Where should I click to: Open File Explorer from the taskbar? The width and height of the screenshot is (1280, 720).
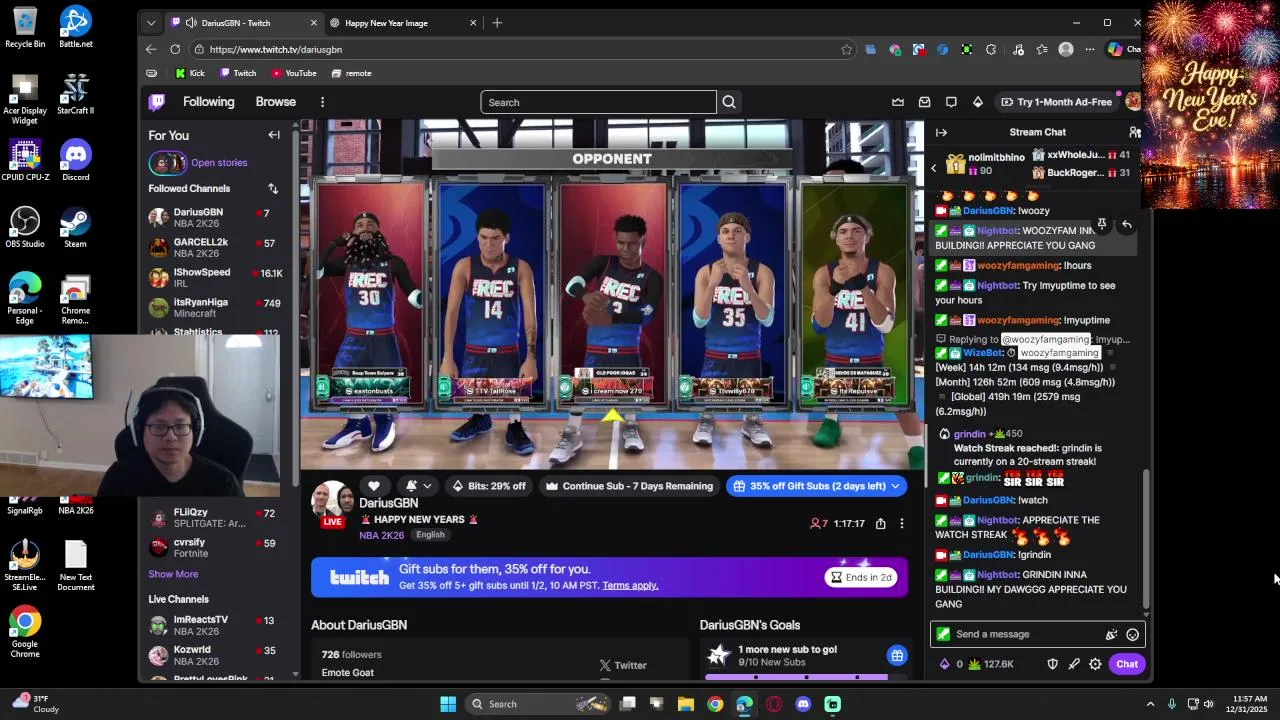pos(686,704)
